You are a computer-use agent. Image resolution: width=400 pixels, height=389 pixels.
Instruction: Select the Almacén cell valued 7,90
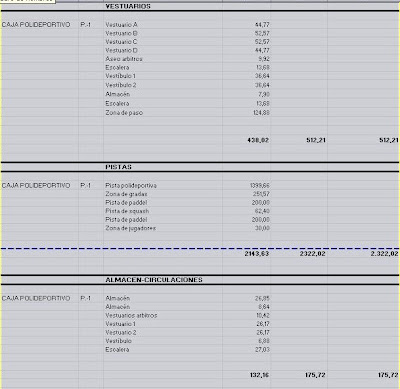coord(118,94)
